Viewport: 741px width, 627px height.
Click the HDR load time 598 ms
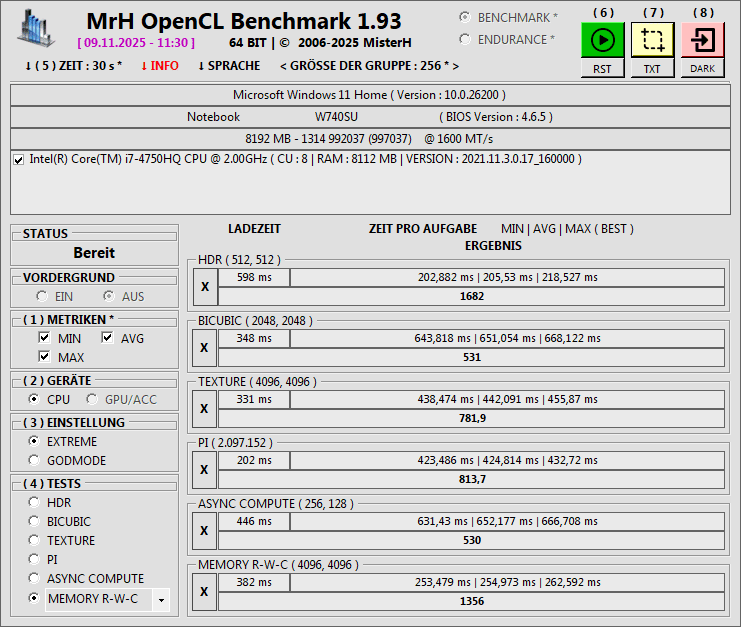(x=254, y=277)
